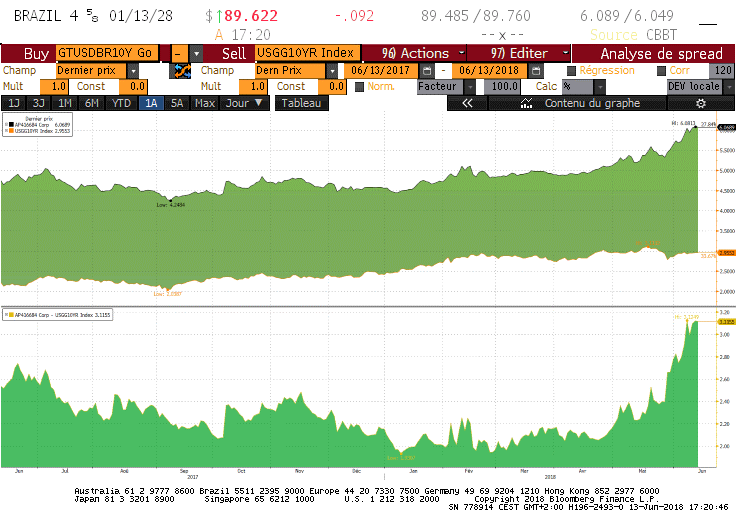
Task: Click the 120 correlation period field
Action: pyautogui.click(x=721, y=71)
